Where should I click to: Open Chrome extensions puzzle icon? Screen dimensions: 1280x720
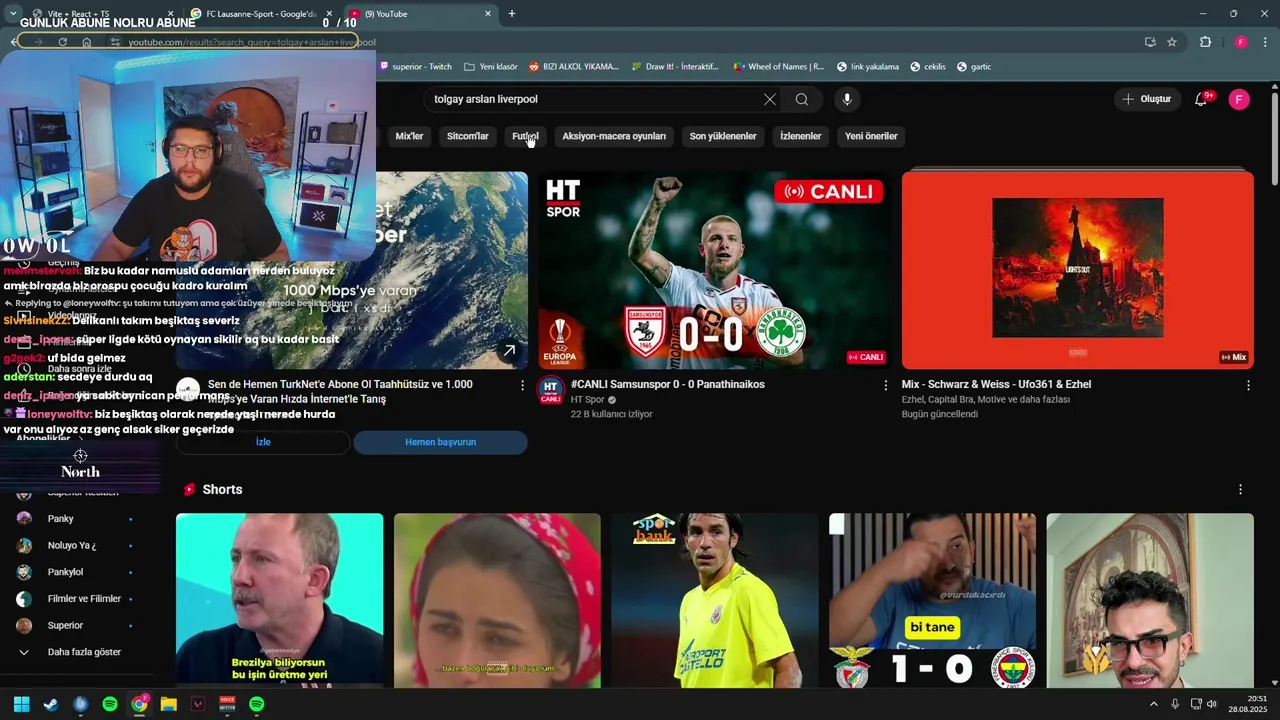pos(1206,42)
